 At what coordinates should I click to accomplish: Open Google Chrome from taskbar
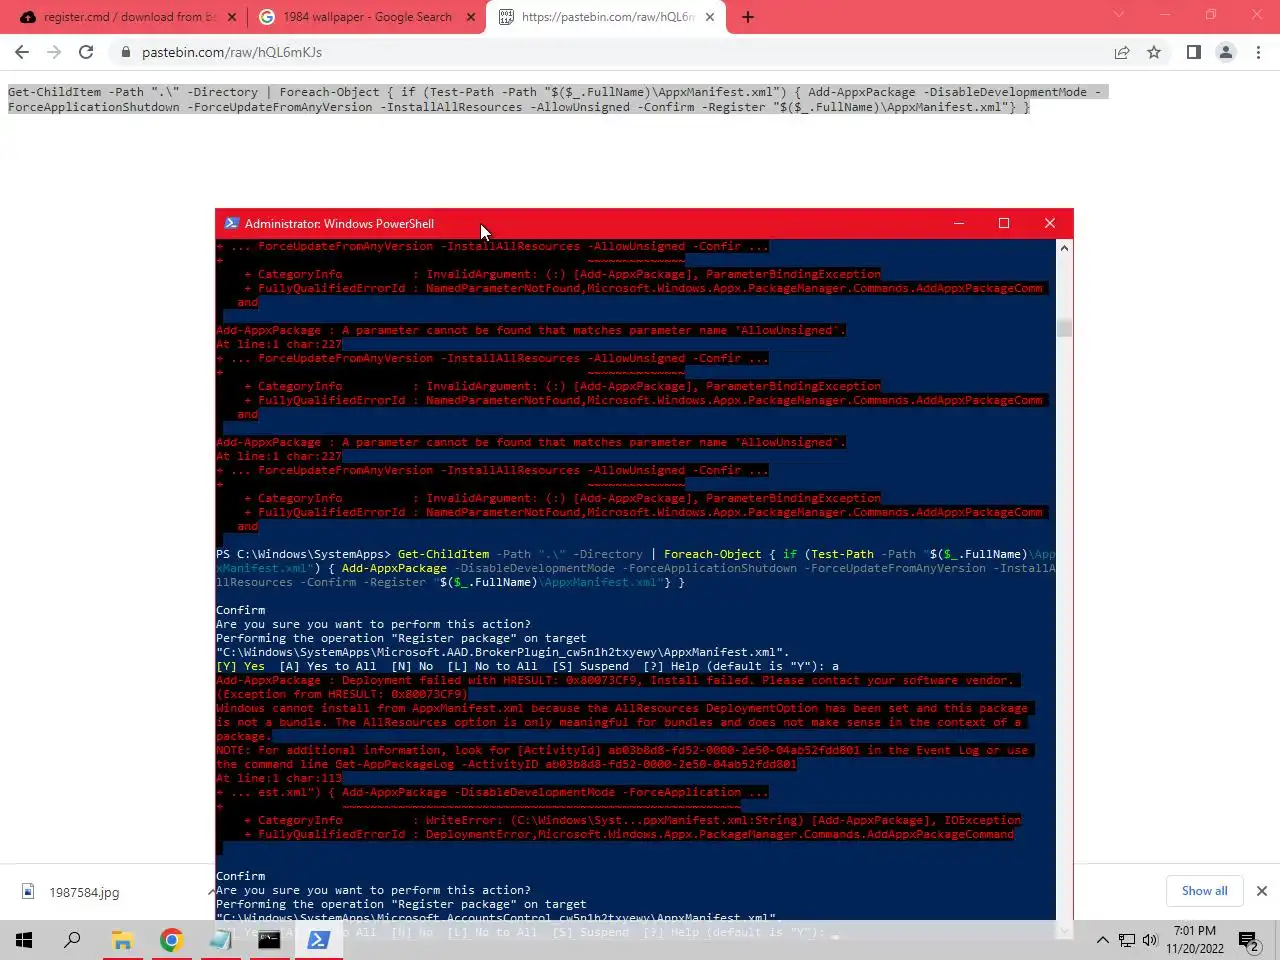pyautogui.click(x=171, y=940)
